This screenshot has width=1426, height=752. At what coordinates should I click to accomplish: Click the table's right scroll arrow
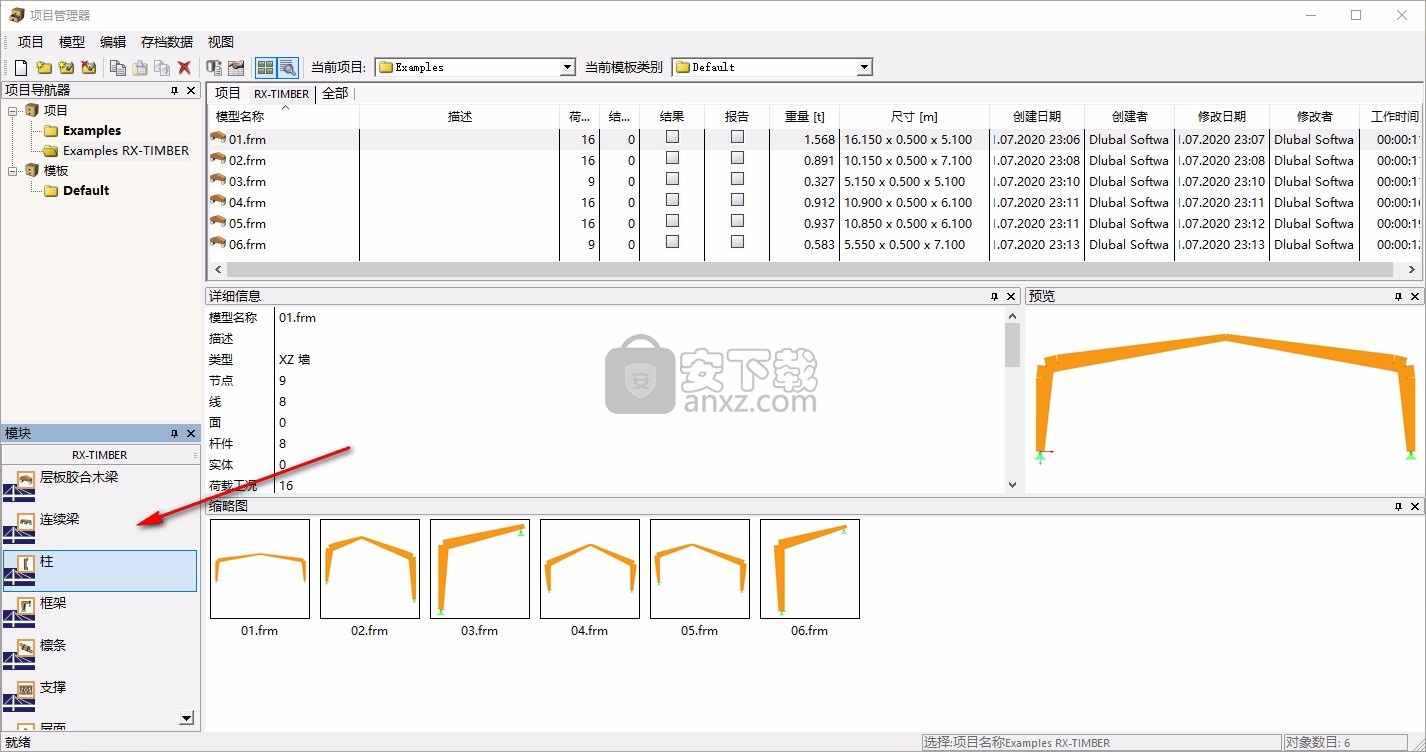pyautogui.click(x=1412, y=269)
